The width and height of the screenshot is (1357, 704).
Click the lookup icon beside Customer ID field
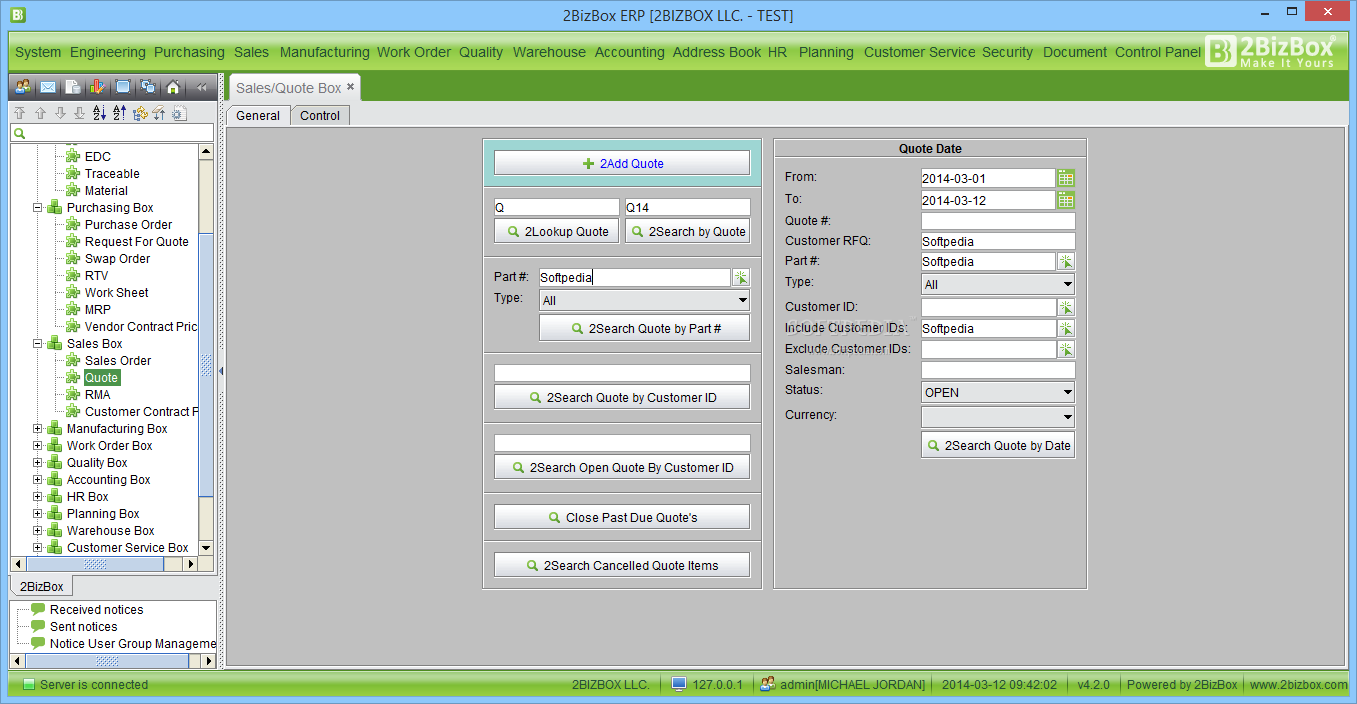click(1066, 308)
